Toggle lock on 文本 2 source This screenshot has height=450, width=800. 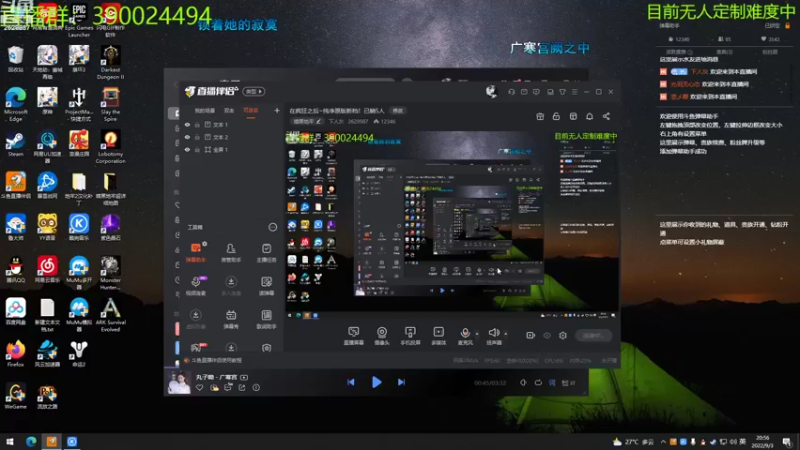tap(197, 137)
